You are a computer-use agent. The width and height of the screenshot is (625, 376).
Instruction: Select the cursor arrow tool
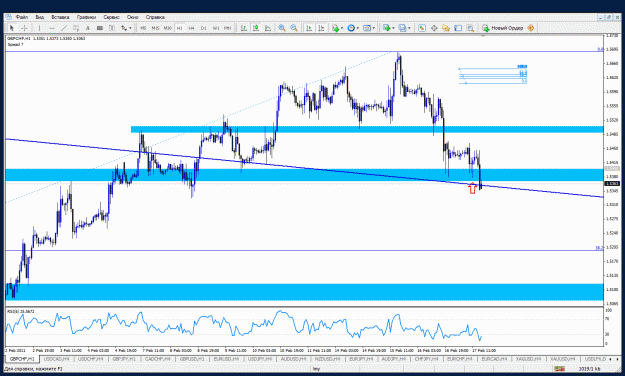(12, 28)
